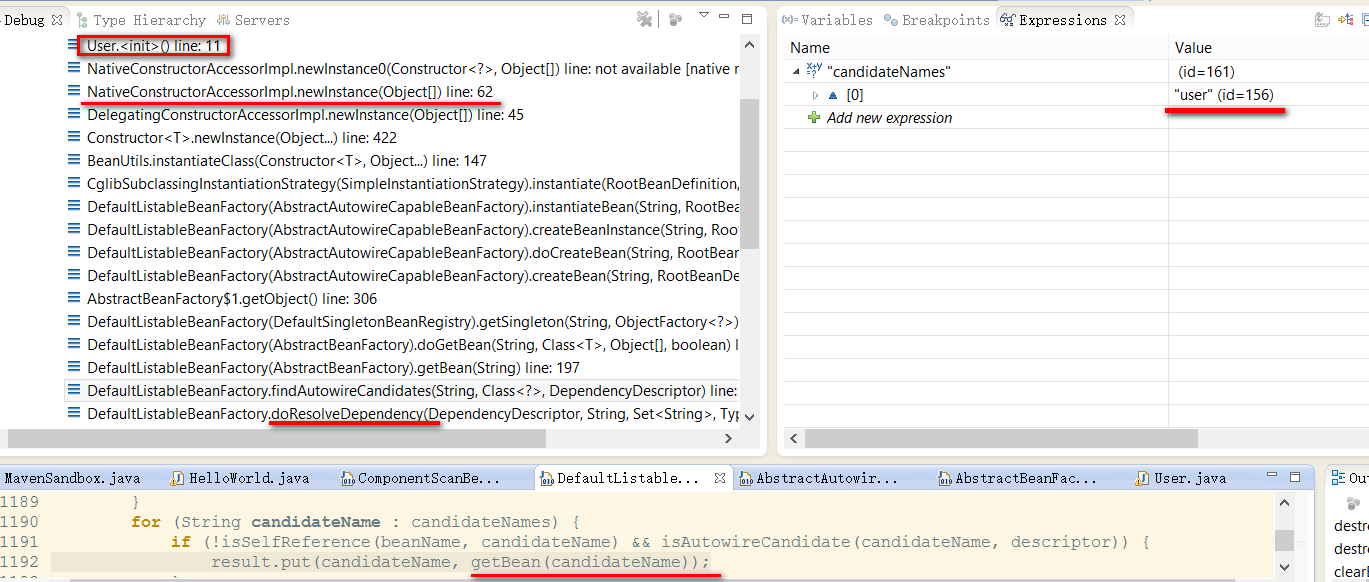Click the grey gears icon in the Debug toolbar
The image size is (1369, 582).
tap(676, 19)
